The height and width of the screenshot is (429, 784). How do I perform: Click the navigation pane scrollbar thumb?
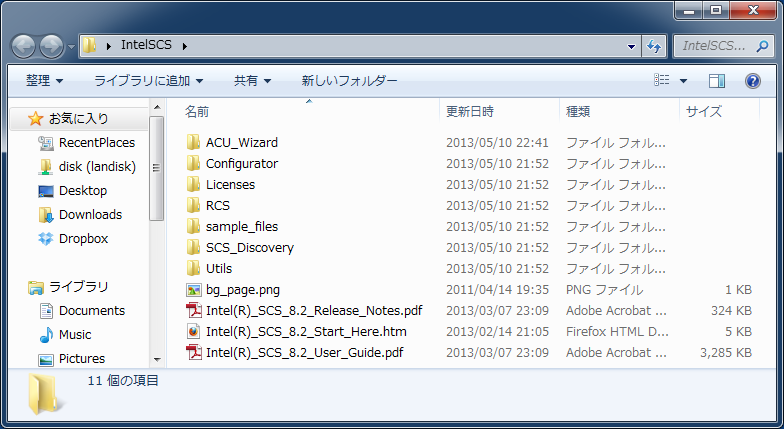[156, 168]
